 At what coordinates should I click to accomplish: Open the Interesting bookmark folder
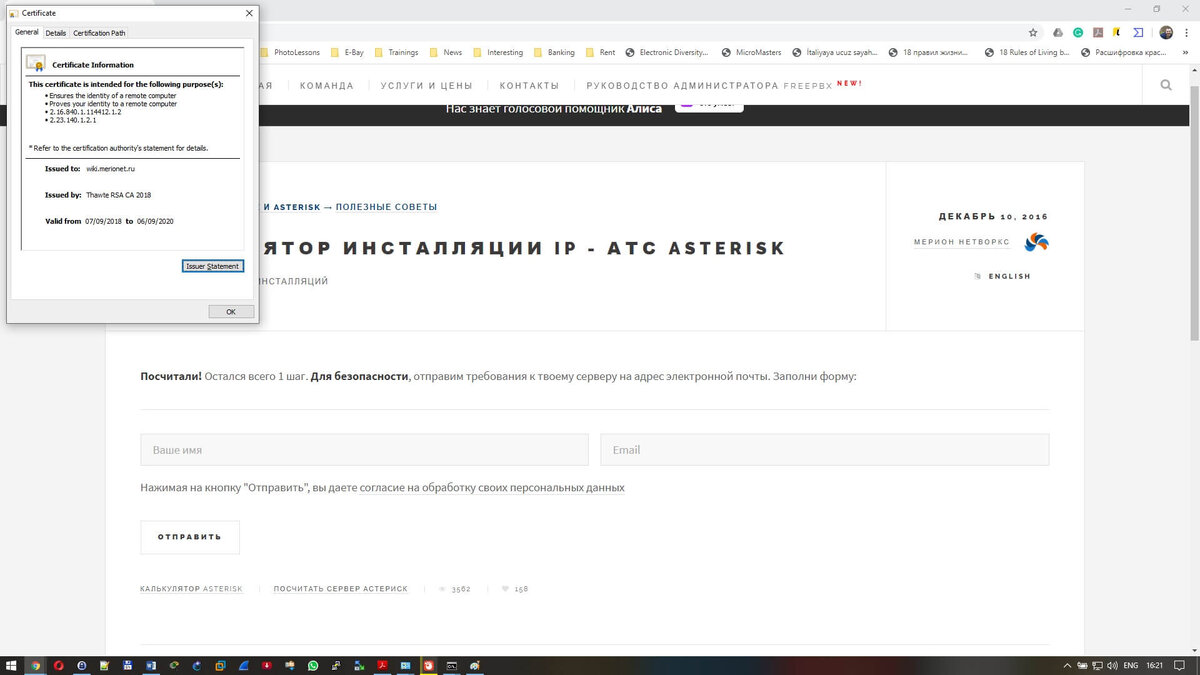[498, 52]
